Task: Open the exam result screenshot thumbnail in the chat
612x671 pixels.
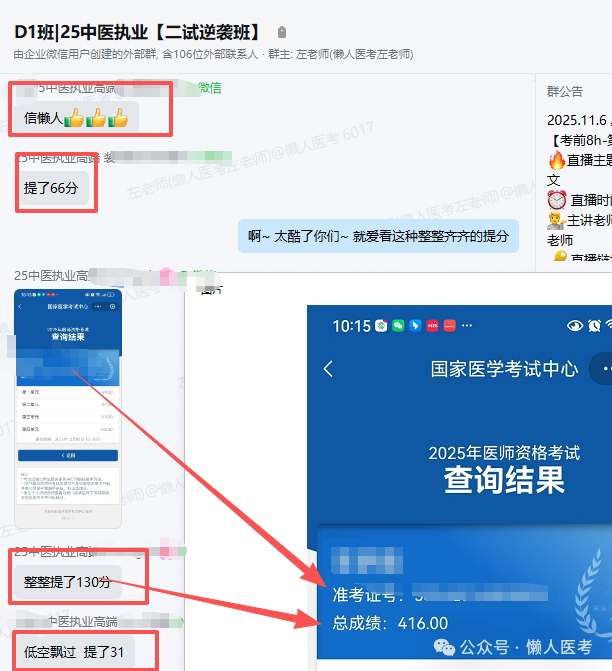Action: [68, 409]
